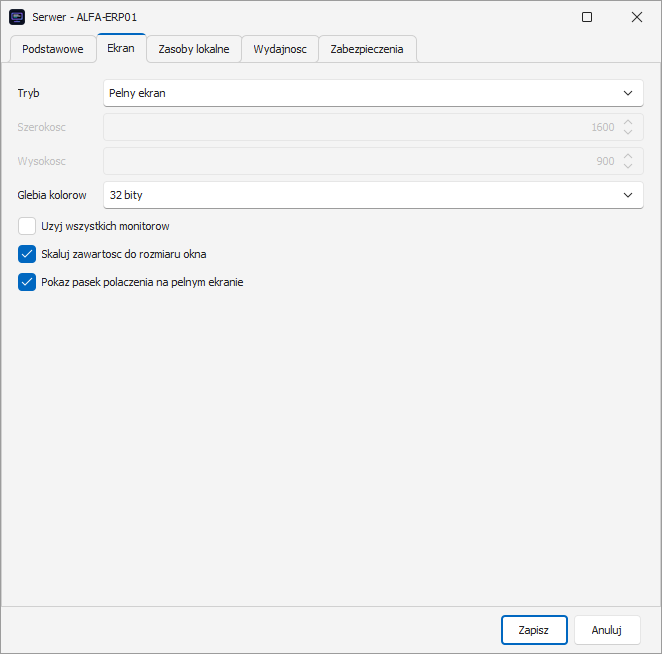The width and height of the screenshot is (662, 654).
Task: Click the Szerokosc field showing 1600
Action: (x=373, y=127)
